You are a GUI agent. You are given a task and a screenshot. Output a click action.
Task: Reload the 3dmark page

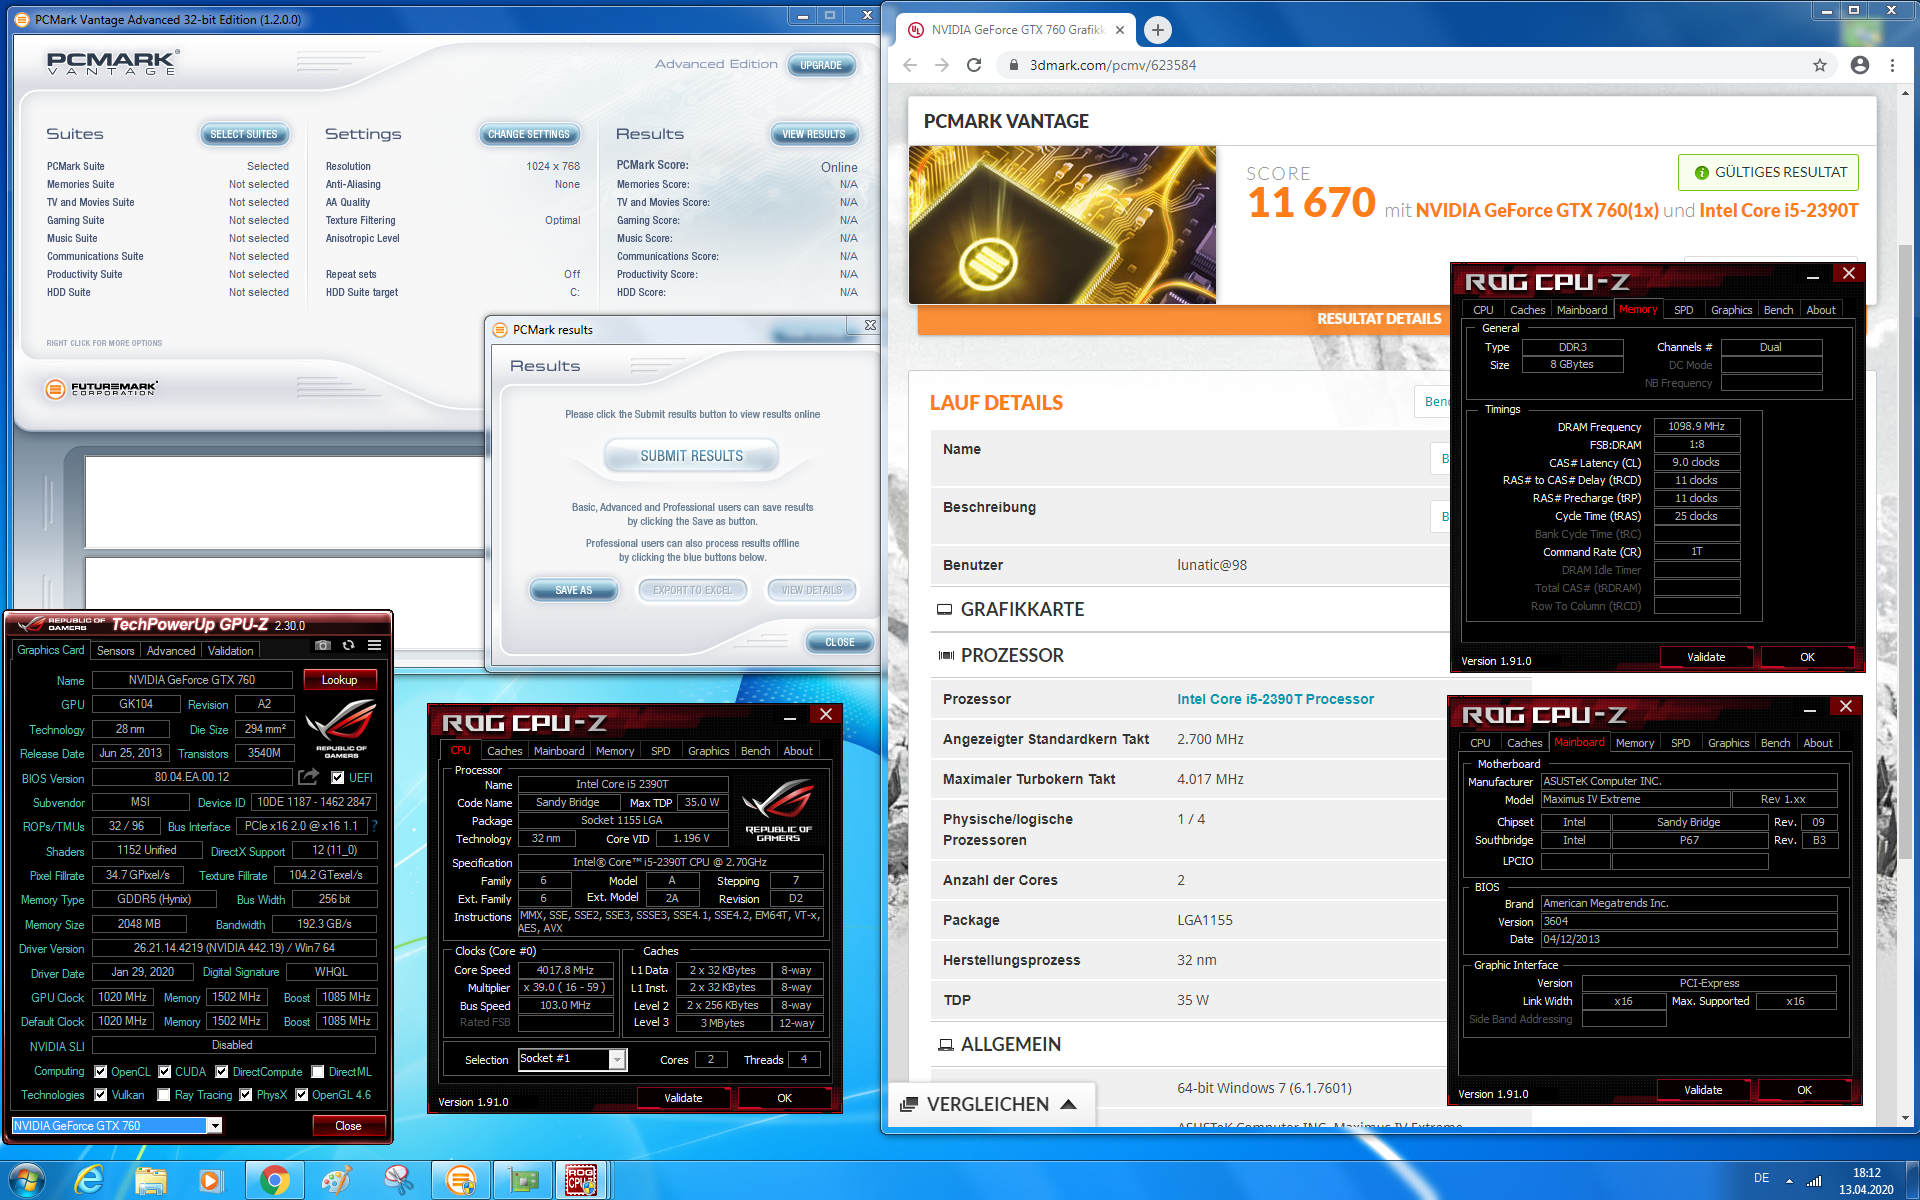974,65
